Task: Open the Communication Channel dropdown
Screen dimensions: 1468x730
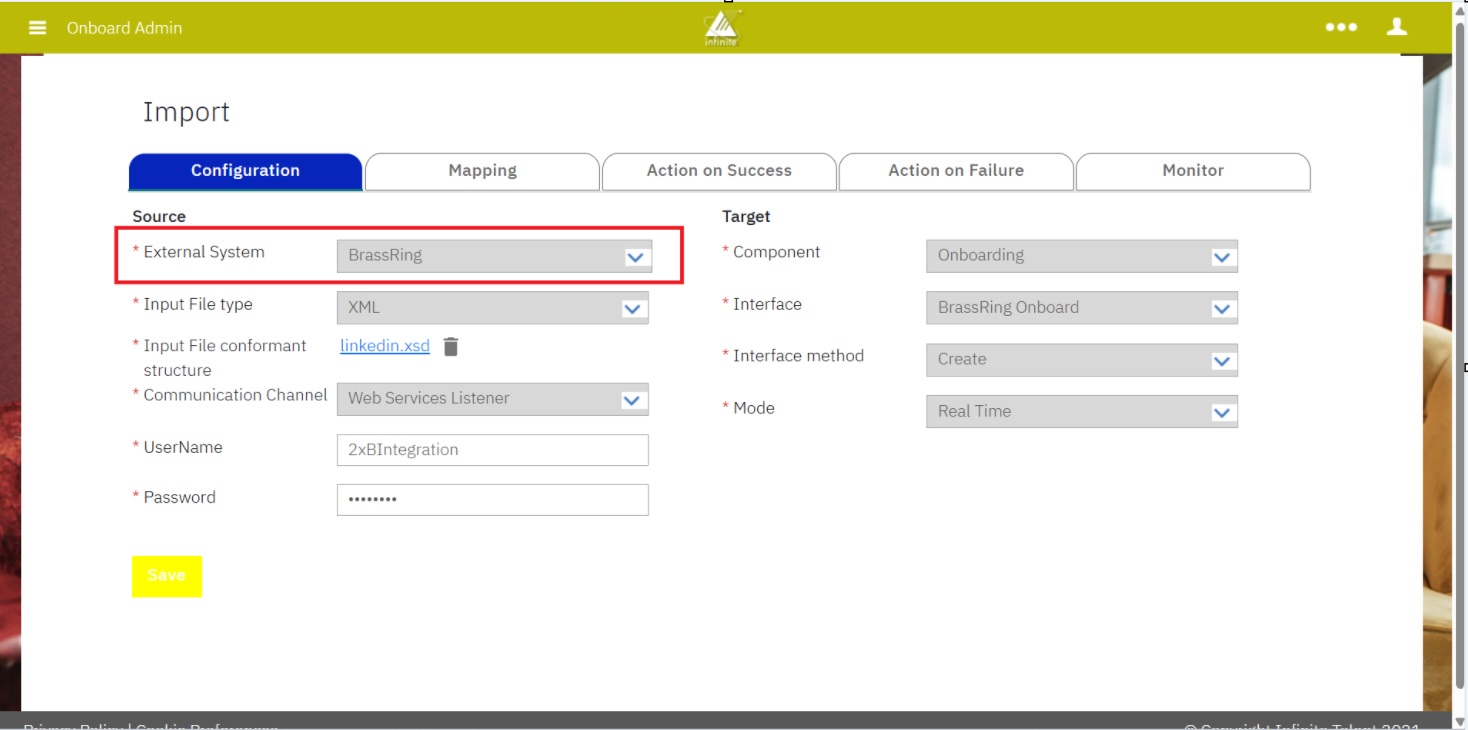Action: pyautogui.click(x=632, y=399)
